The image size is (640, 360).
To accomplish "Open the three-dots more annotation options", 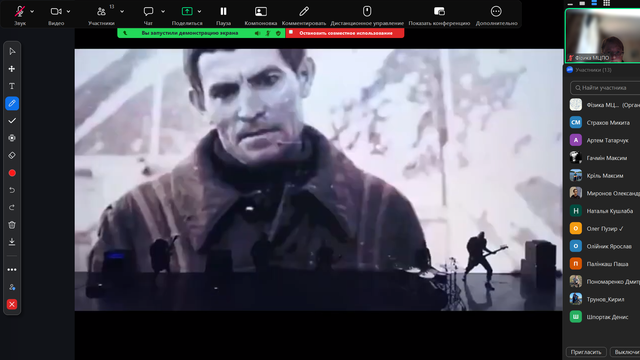I will 12,270.
